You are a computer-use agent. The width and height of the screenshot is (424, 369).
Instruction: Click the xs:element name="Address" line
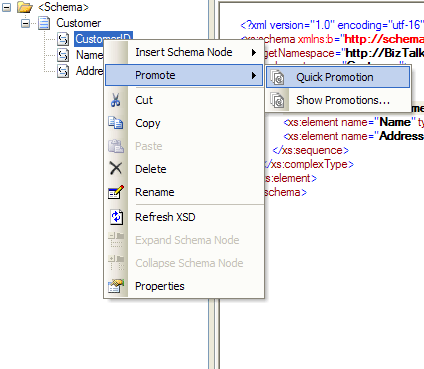[x=353, y=136]
